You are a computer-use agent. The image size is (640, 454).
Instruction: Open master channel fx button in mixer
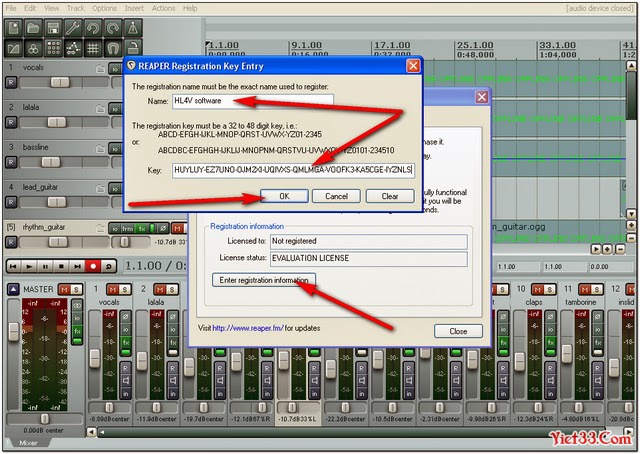(x=77, y=331)
